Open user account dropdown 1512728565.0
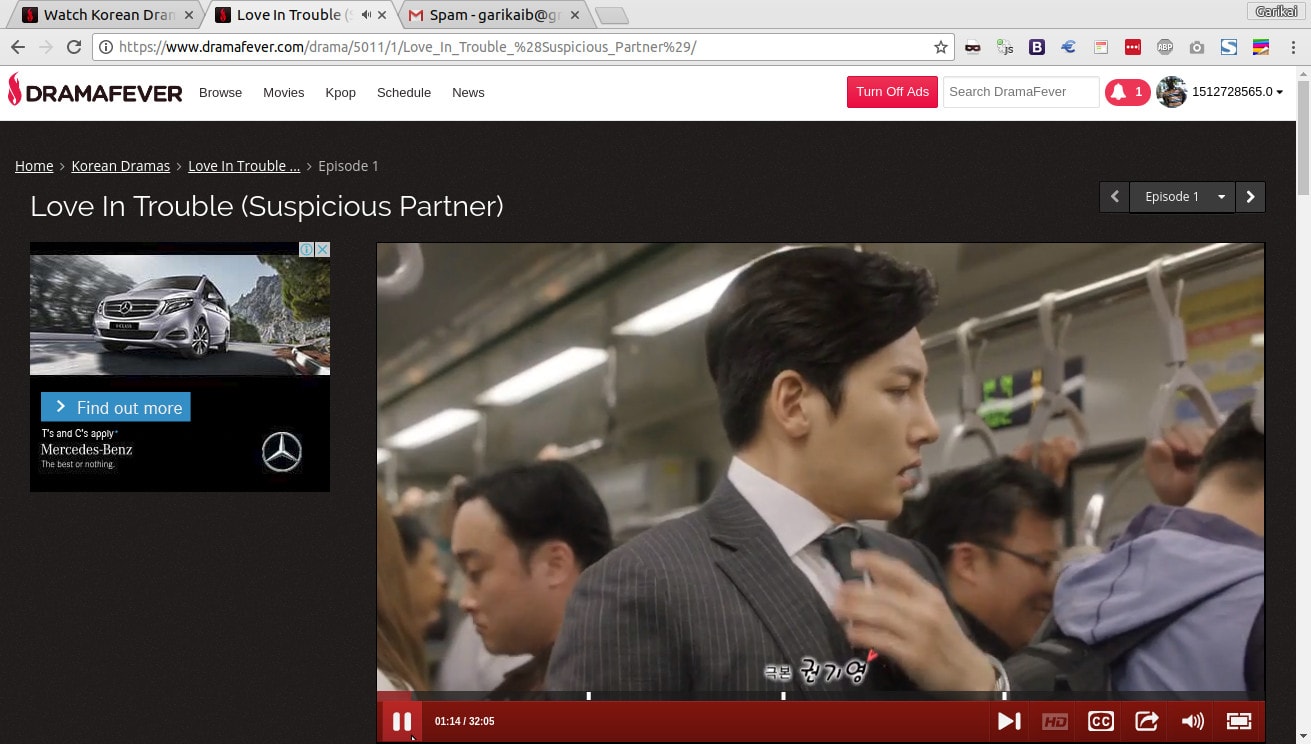The width and height of the screenshot is (1311, 744). click(1237, 92)
